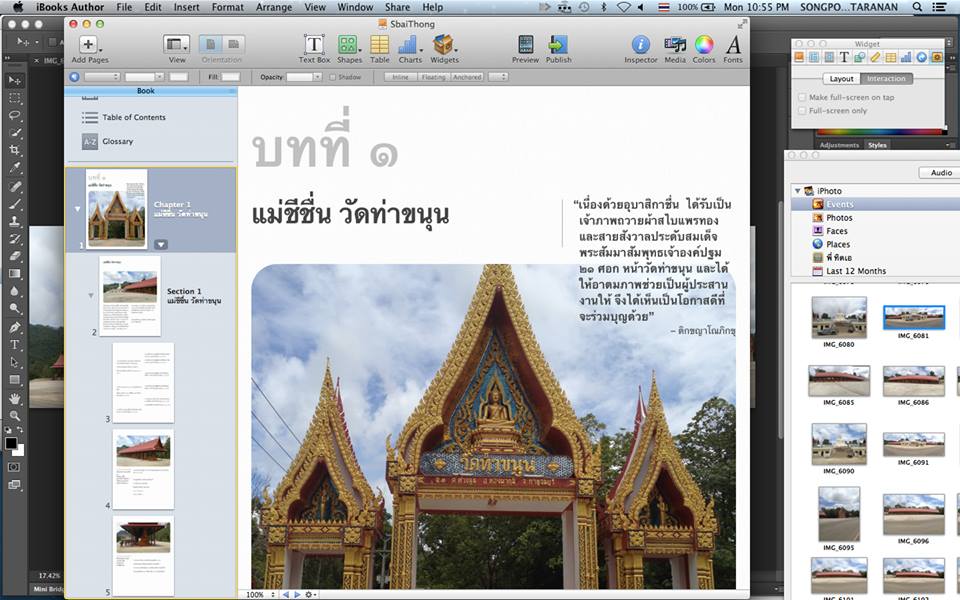Open the wrap options dropdown
Screen dimensions: 960x600
click(498, 77)
